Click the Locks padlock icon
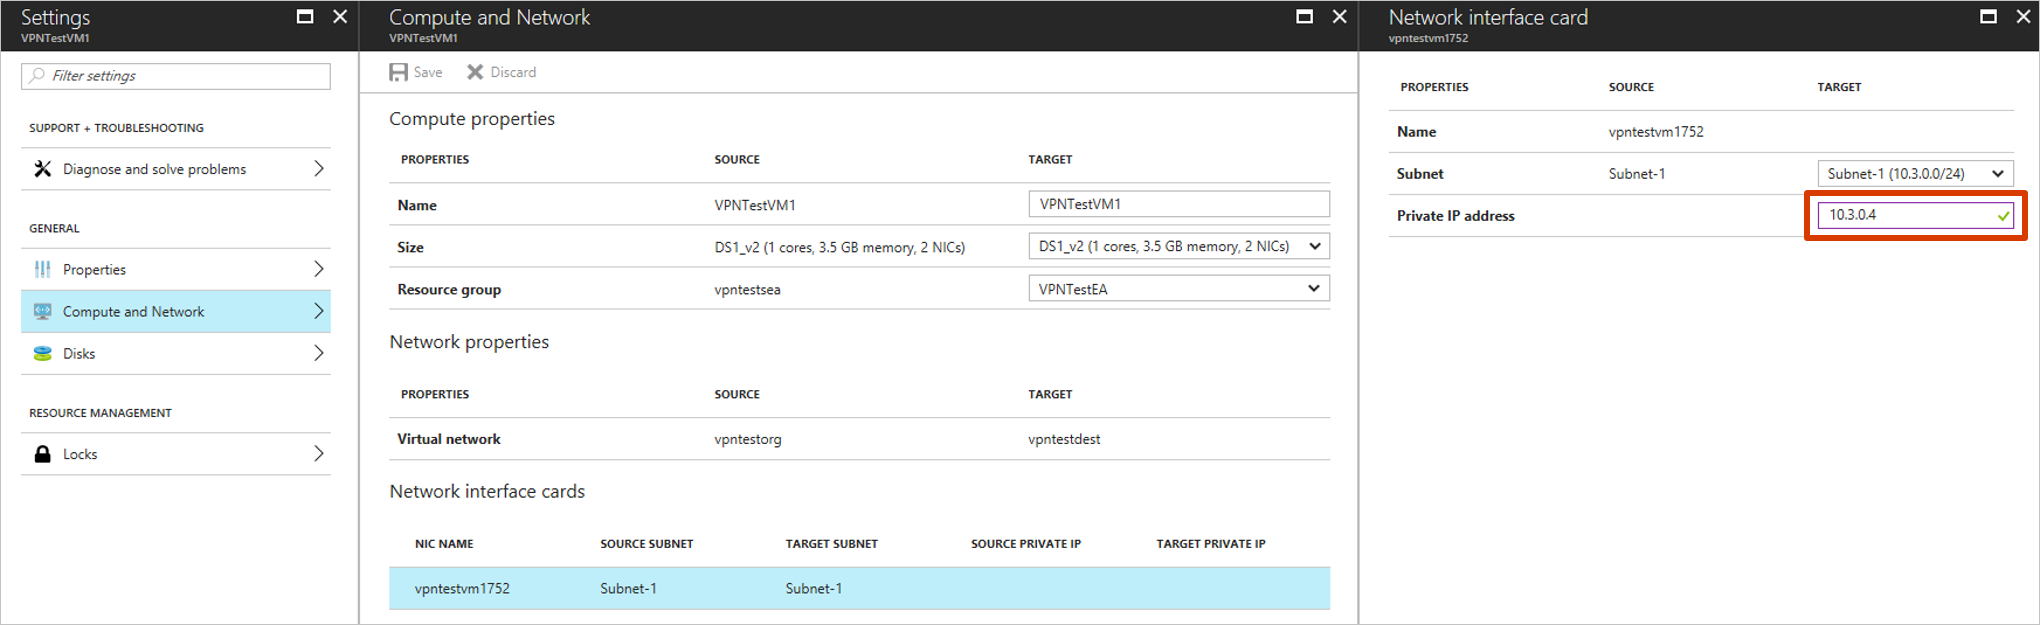Image resolution: width=2040 pixels, height=625 pixels. click(x=42, y=454)
